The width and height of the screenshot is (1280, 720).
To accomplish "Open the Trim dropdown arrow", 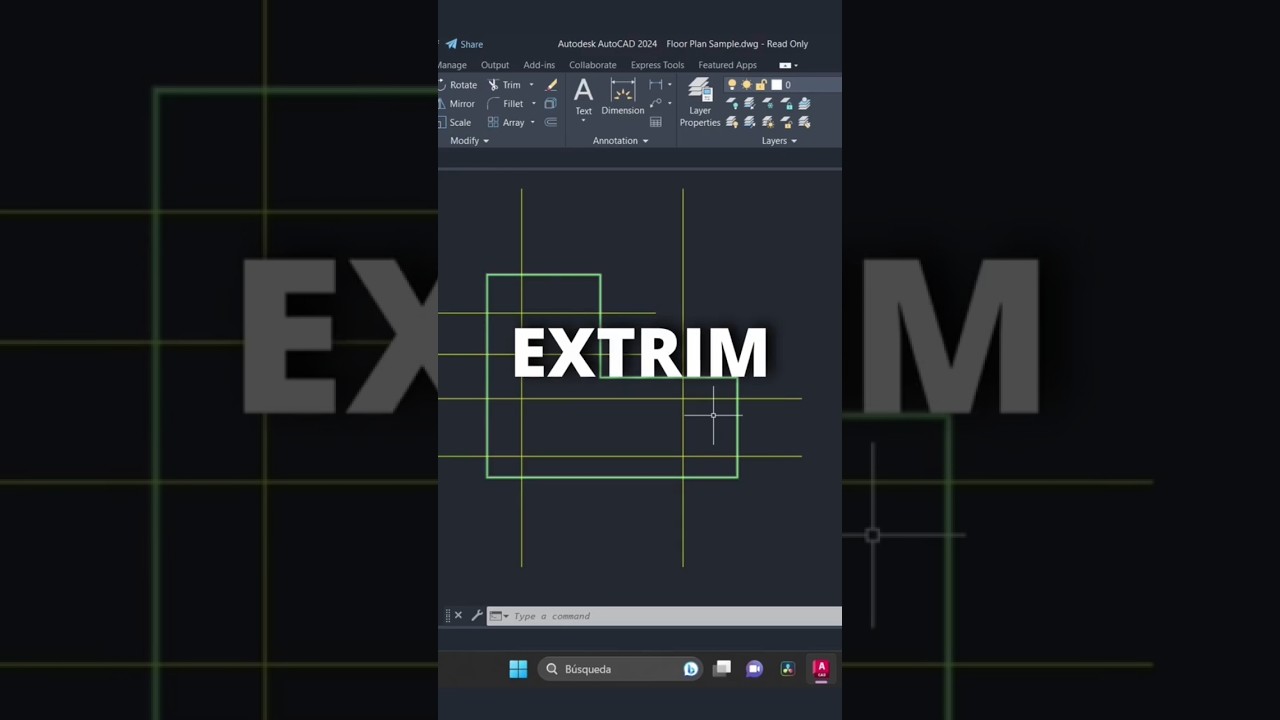I will [x=531, y=85].
